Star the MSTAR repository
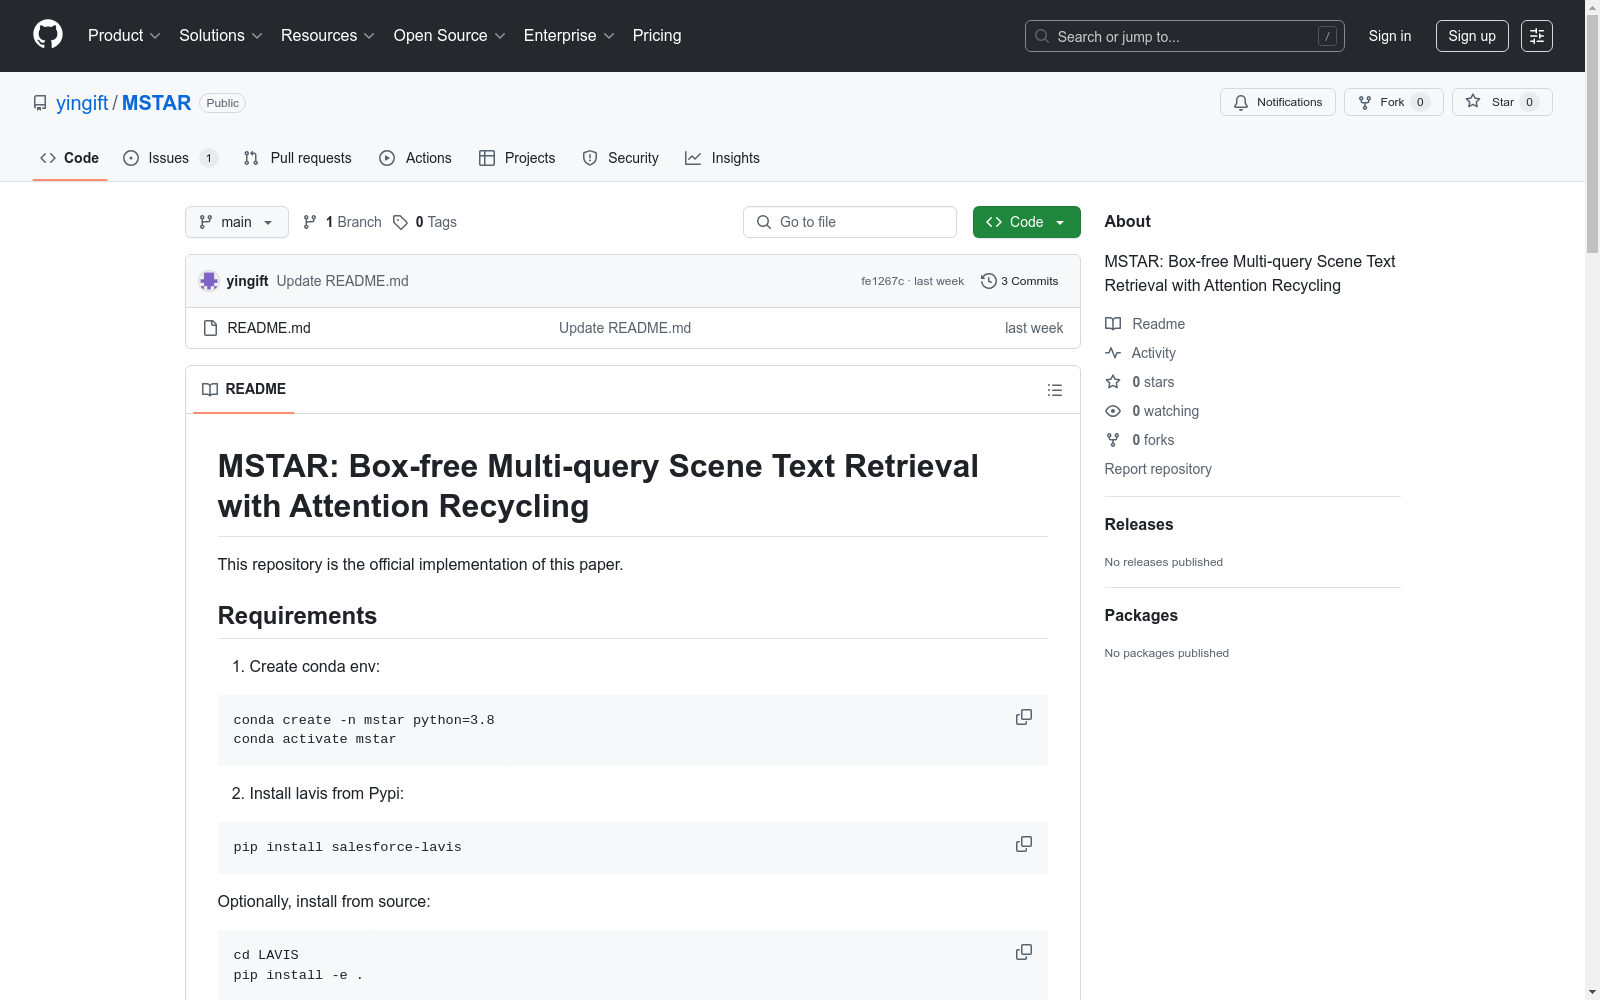1600x1000 pixels. click(x=1502, y=102)
